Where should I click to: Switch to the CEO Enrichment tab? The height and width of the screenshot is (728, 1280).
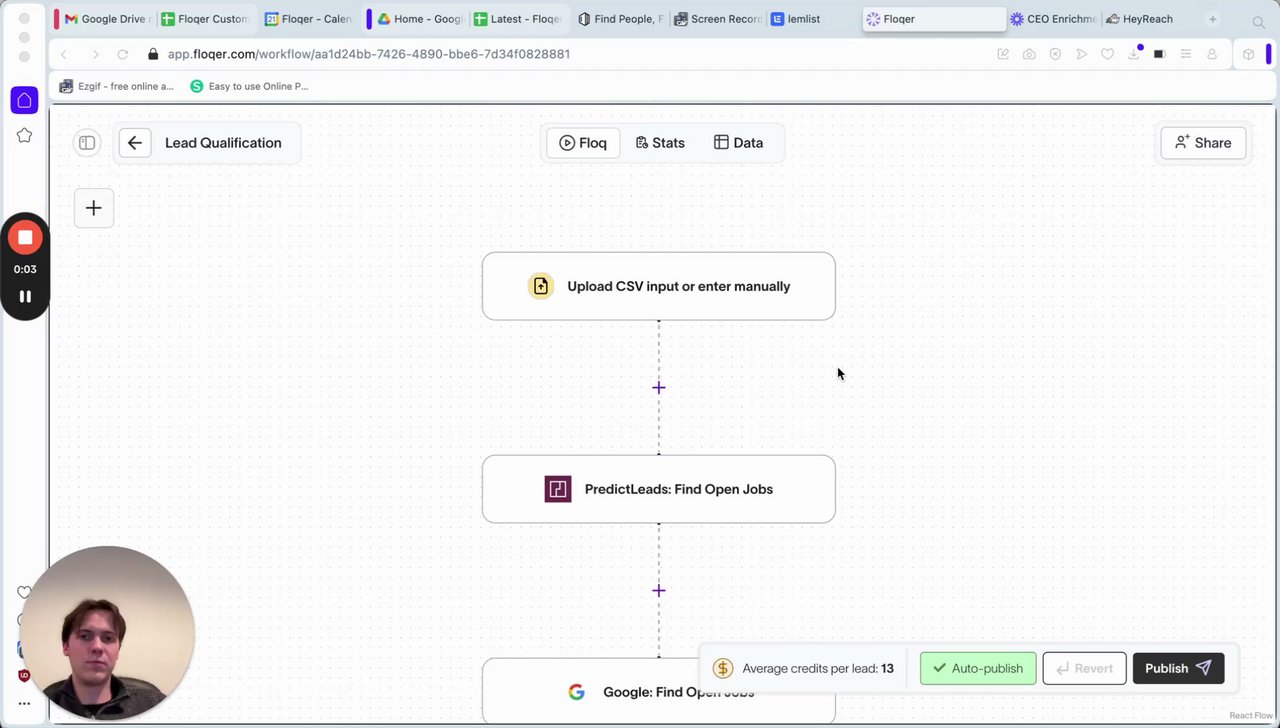(x=1054, y=19)
